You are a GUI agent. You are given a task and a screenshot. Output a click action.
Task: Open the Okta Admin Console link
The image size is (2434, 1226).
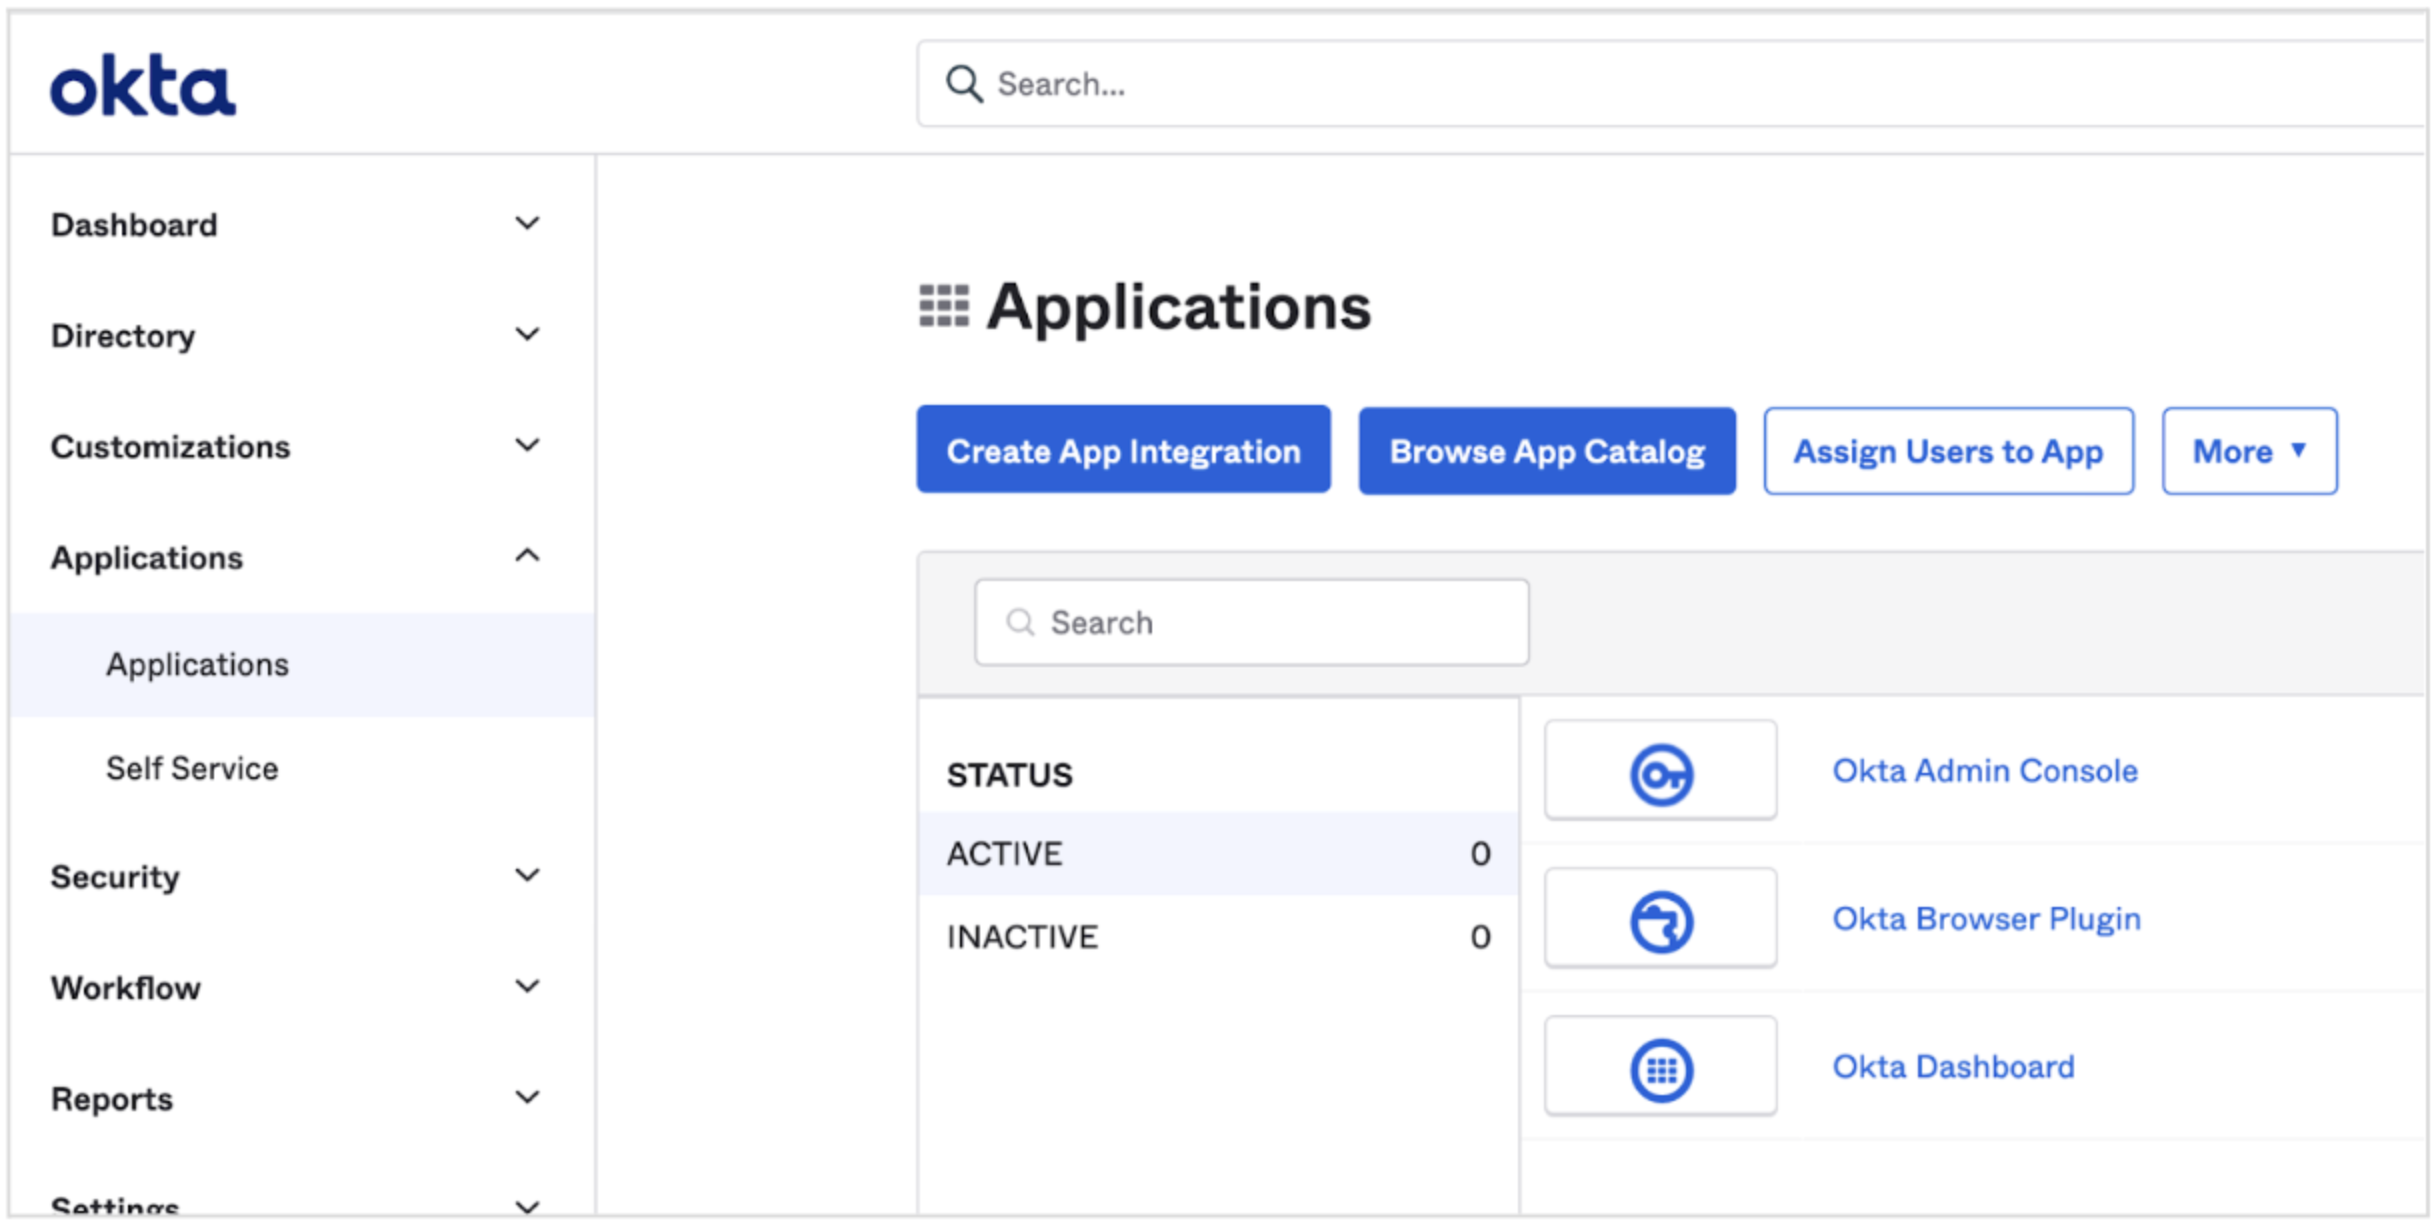(x=1985, y=771)
